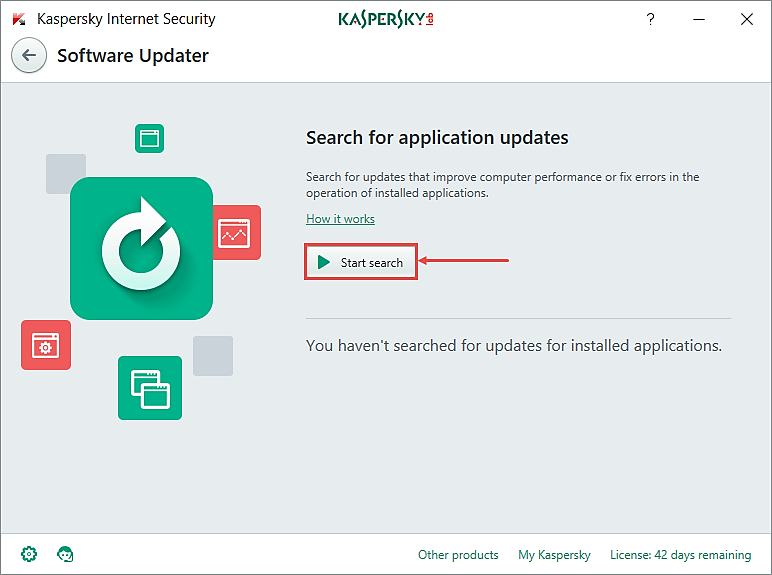
Task: Click the large green update arrow illustration
Action: (x=141, y=248)
